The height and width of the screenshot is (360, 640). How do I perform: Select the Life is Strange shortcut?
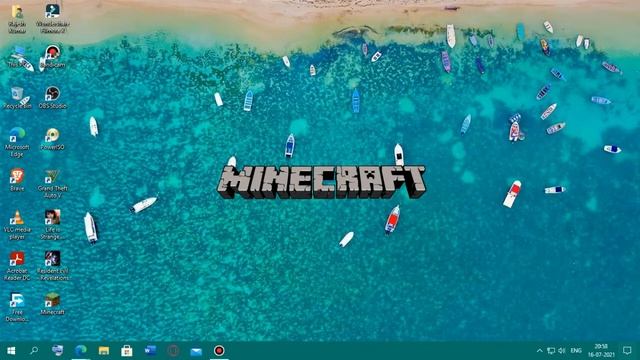pyautogui.click(x=53, y=225)
